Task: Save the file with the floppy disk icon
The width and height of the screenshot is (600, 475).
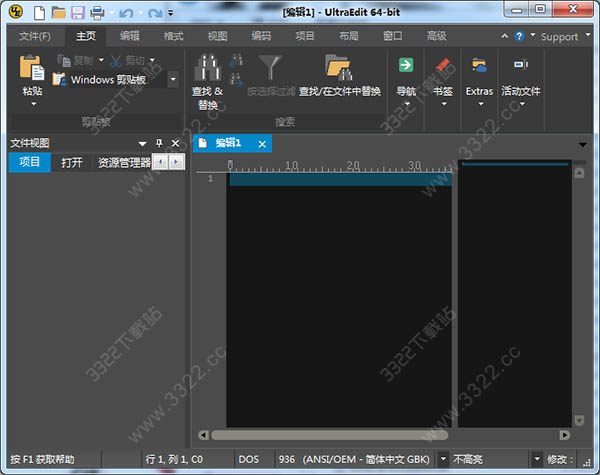Action: coord(78,13)
